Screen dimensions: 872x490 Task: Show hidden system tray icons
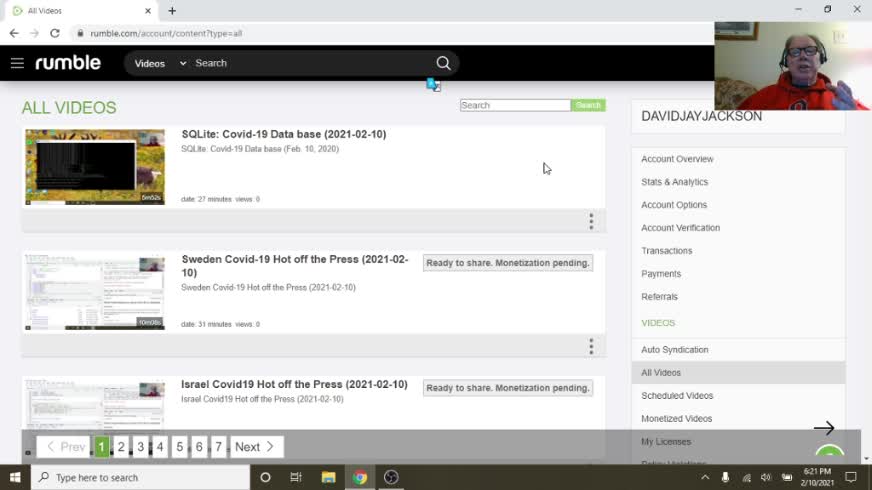705,477
